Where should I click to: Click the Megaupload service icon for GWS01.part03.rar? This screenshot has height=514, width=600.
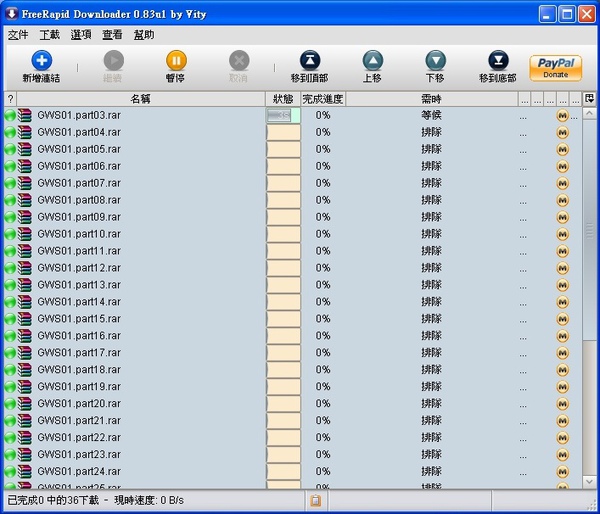(562, 116)
